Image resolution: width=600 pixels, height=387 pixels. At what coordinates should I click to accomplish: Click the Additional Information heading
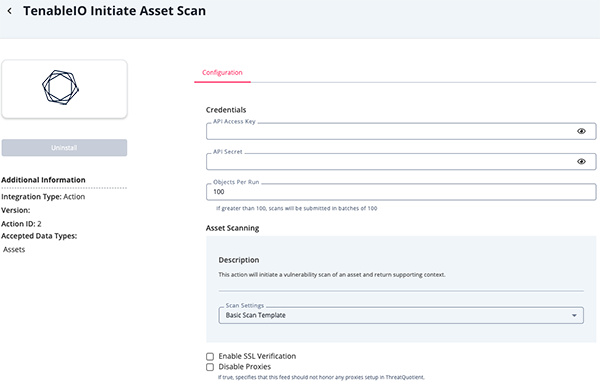tap(43, 180)
